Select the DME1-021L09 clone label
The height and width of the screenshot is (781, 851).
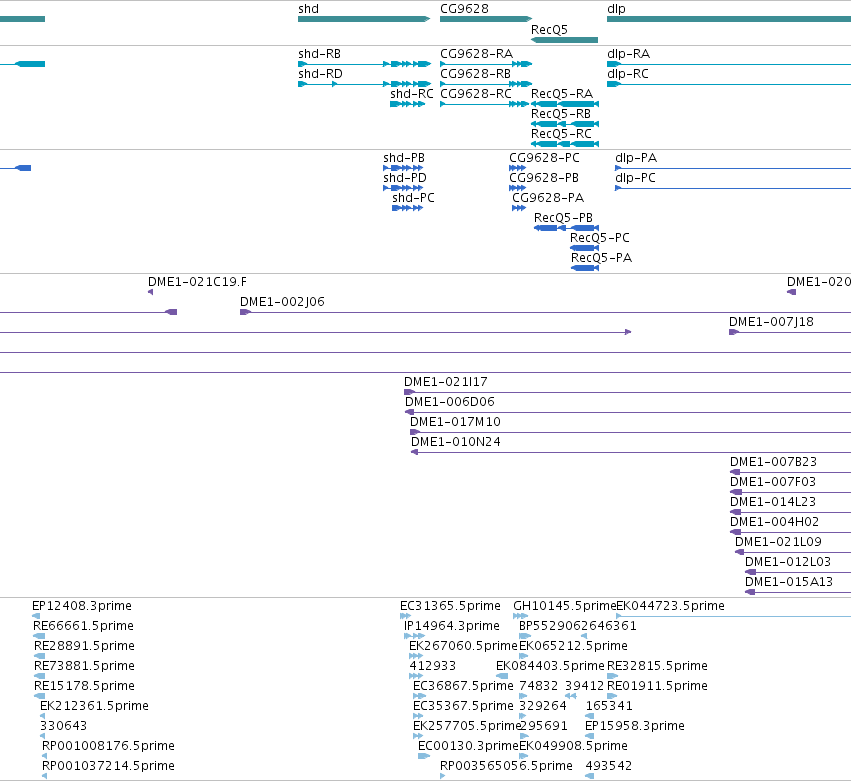(x=778, y=542)
